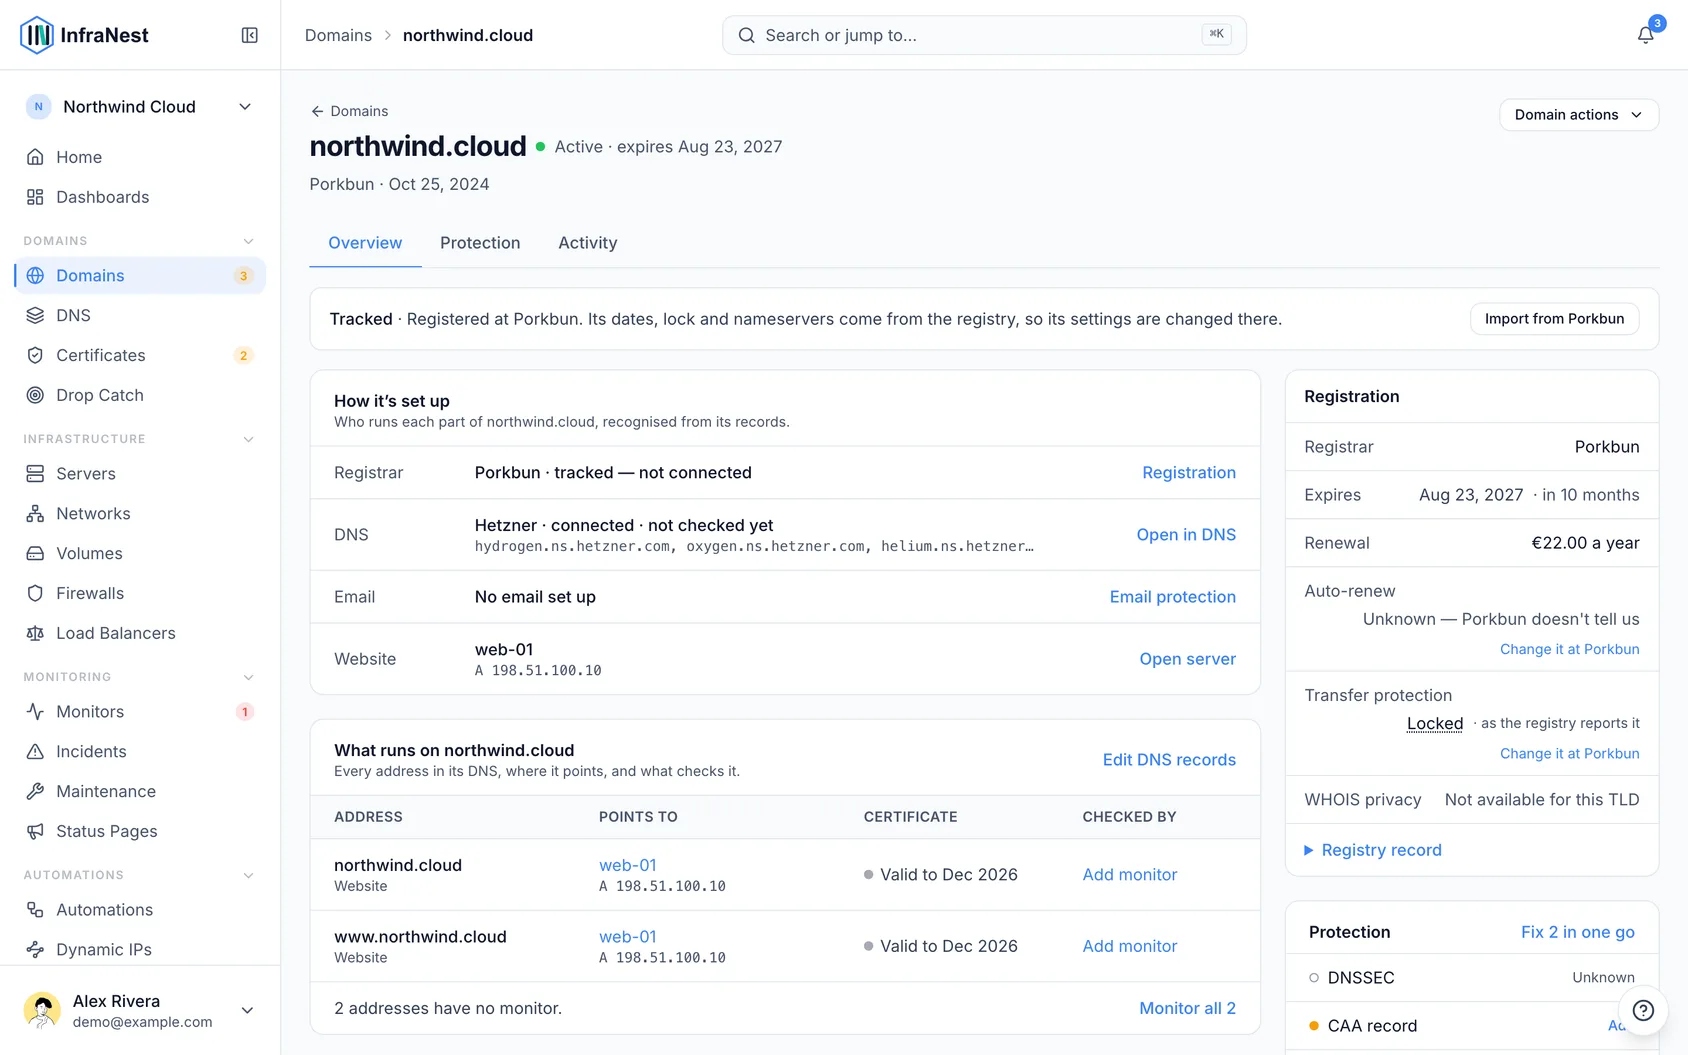1688x1055 pixels.
Task: Expand the Northwind Cloud workspace switcher
Action: click(x=140, y=107)
